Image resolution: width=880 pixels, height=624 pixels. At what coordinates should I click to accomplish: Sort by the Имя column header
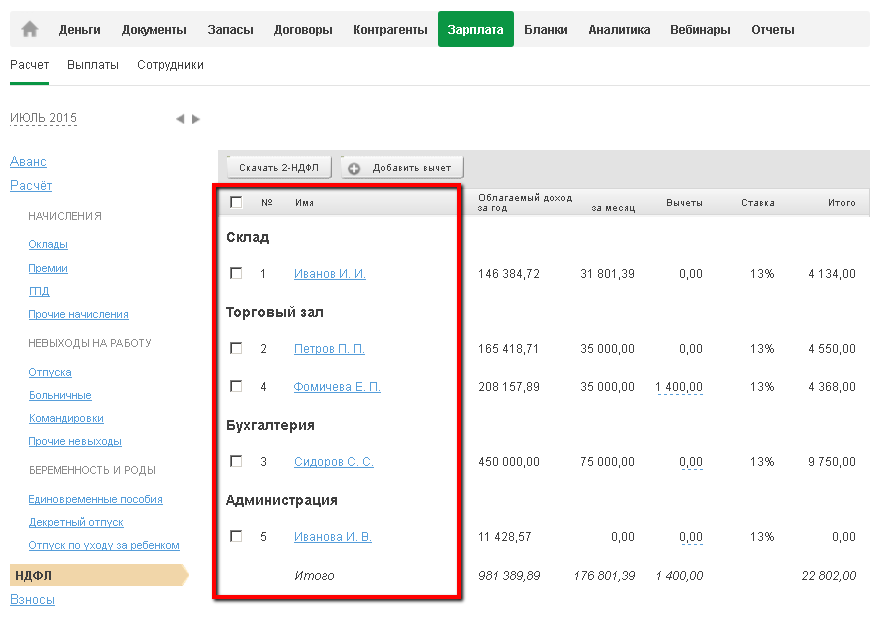[304, 203]
